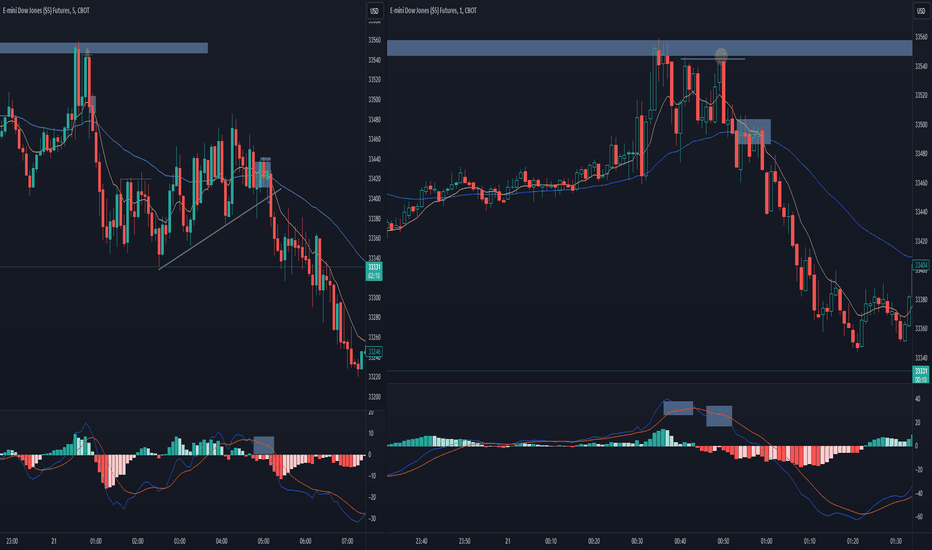
Task: Click 00:30 on the right time axis
Action: [637, 541]
